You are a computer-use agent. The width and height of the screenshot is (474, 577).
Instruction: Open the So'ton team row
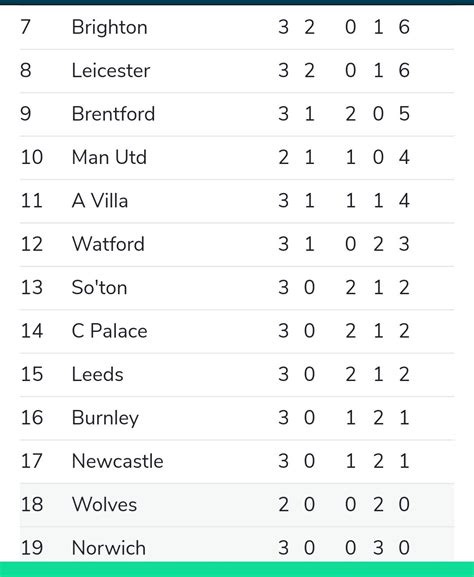coord(237,288)
